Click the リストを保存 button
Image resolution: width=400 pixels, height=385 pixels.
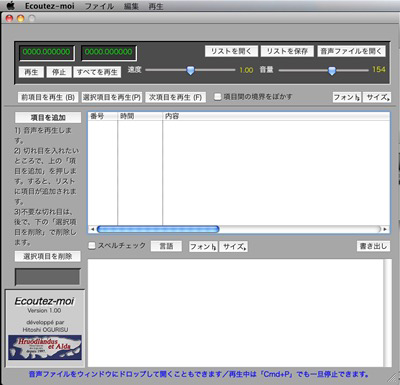click(287, 51)
